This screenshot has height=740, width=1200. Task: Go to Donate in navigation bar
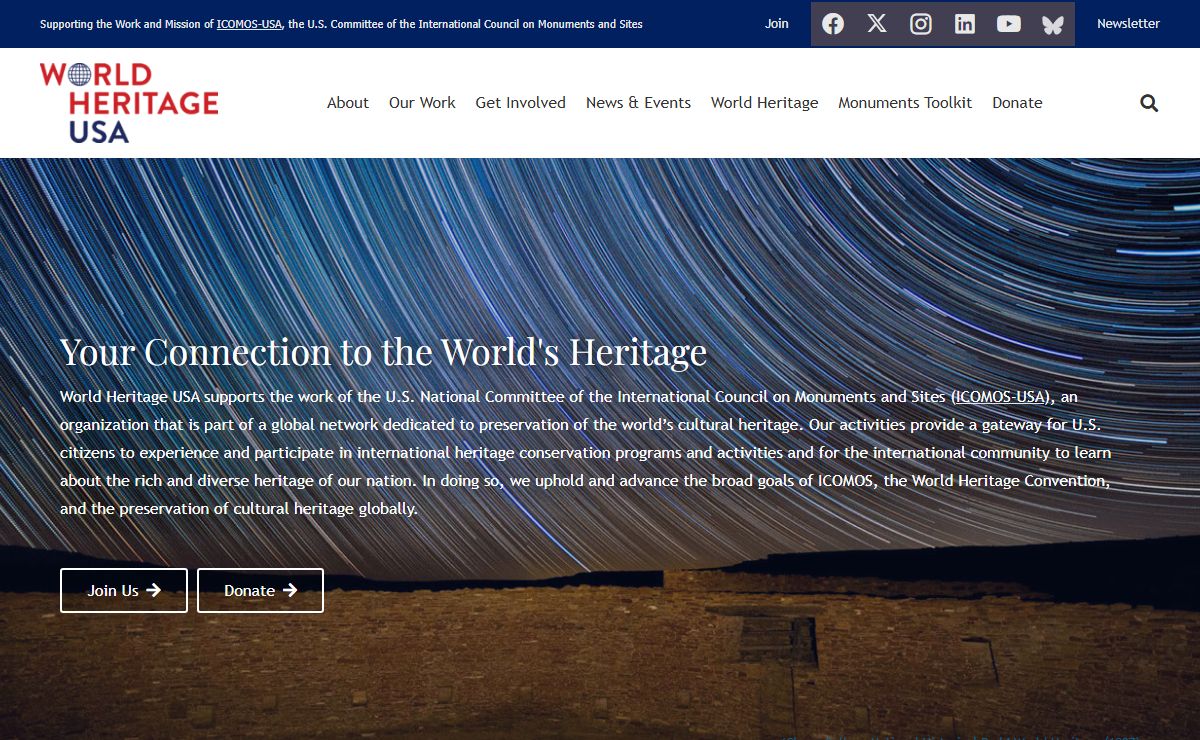coord(1017,103)
